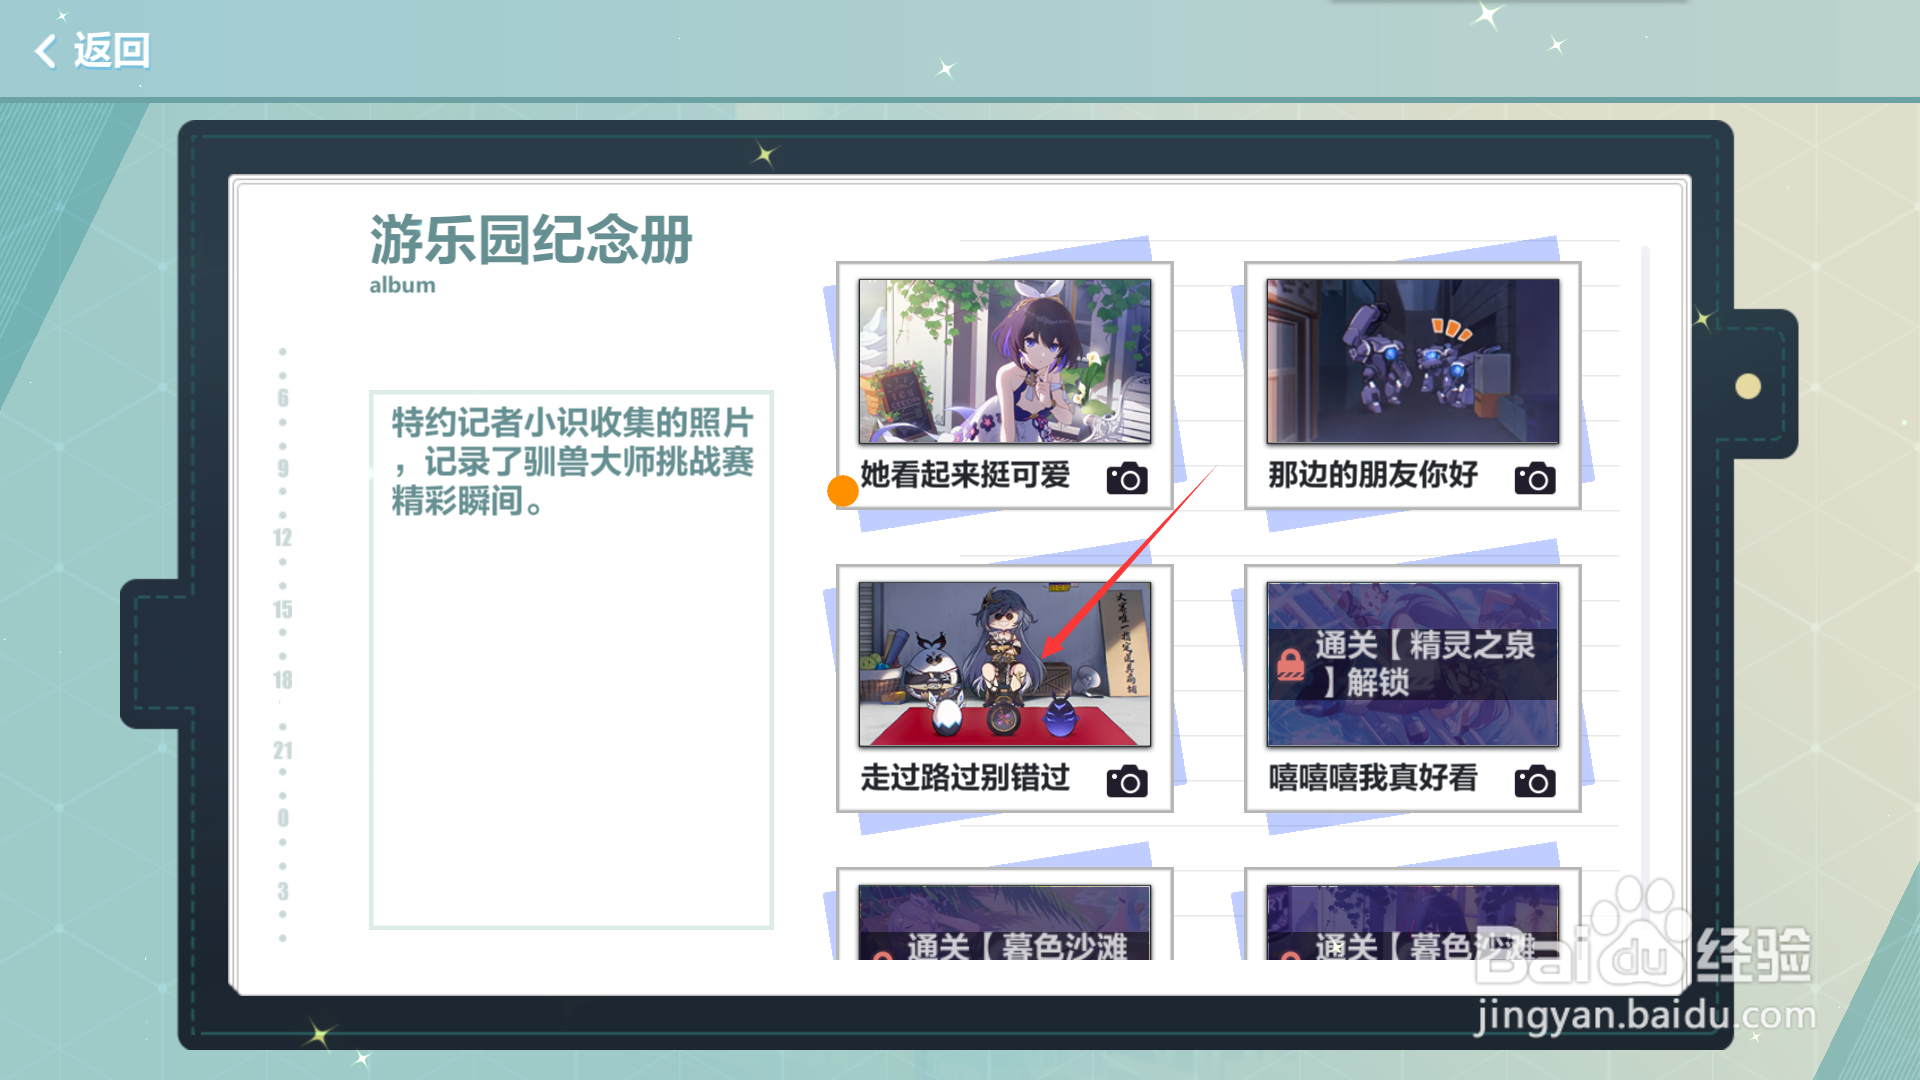This screenshot has height=1080, width=1920.
Task: Click the orange dot marker near 她看起来挺可爱
Action: coord(843,493)
